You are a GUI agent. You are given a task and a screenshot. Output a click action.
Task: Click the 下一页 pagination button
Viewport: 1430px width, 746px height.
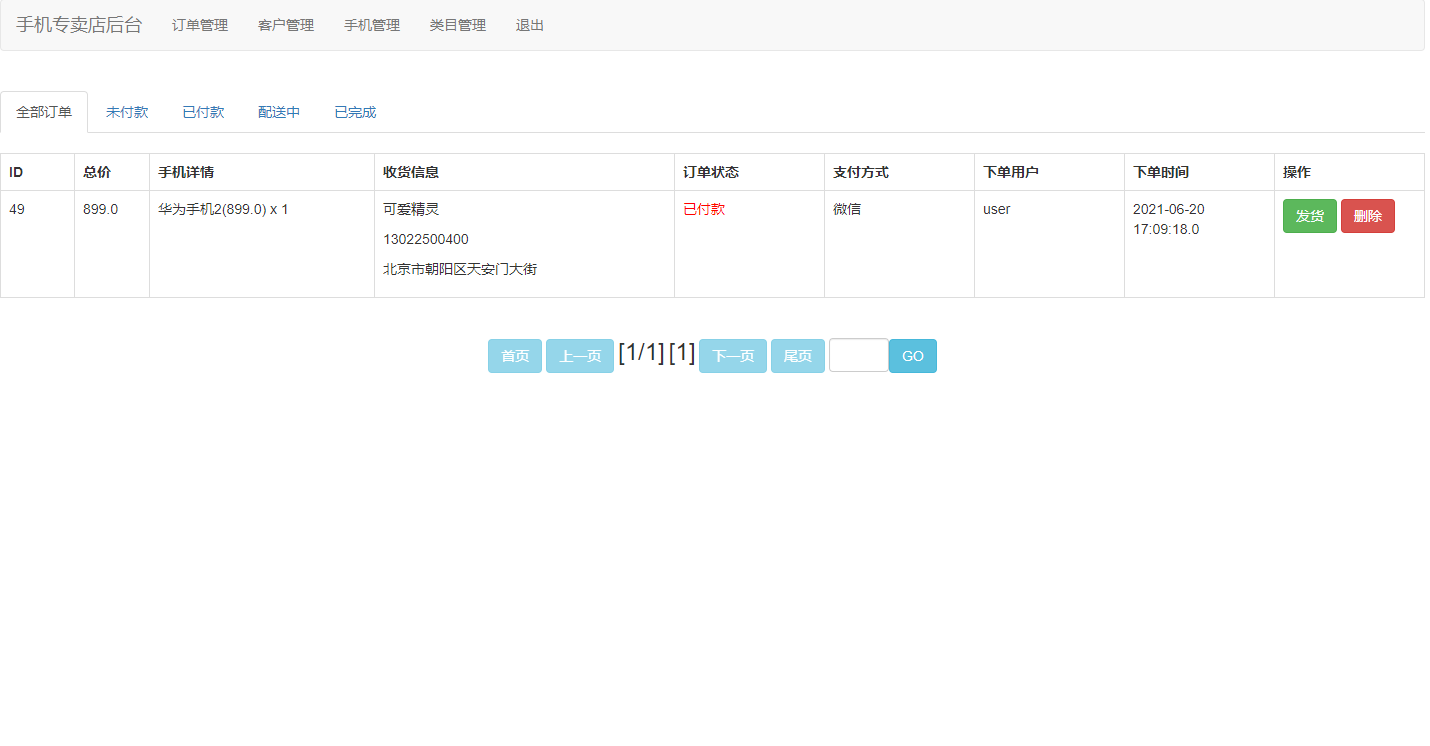[732, 355]
